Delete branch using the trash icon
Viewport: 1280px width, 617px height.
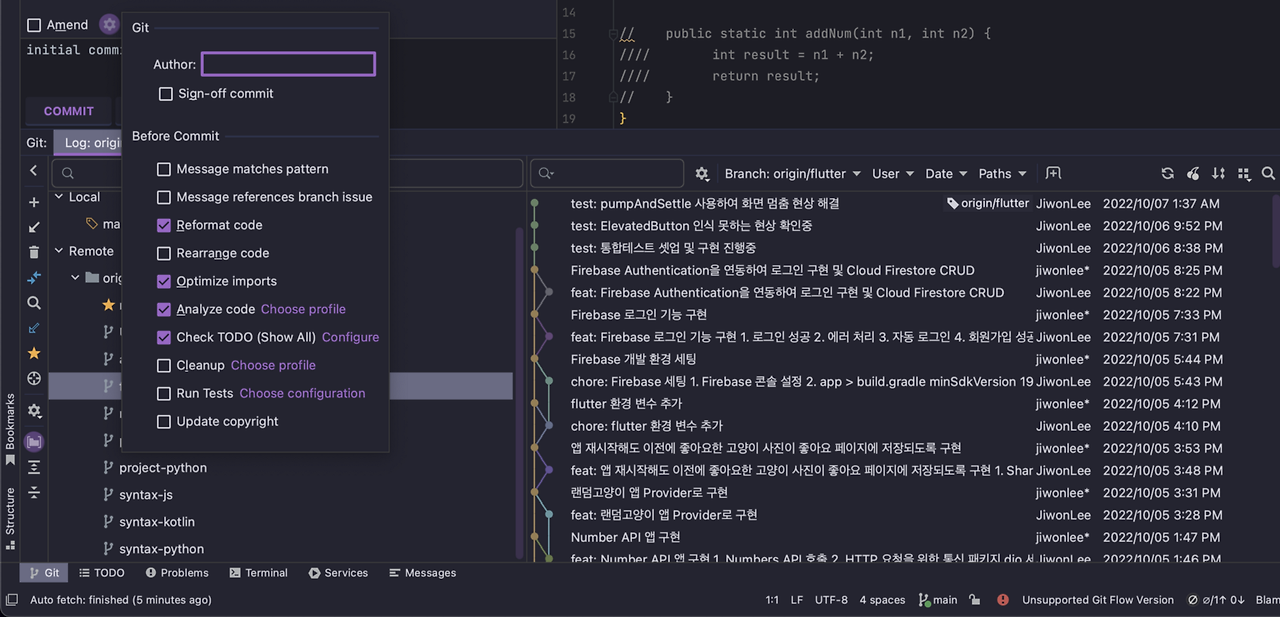click(34, 252)
